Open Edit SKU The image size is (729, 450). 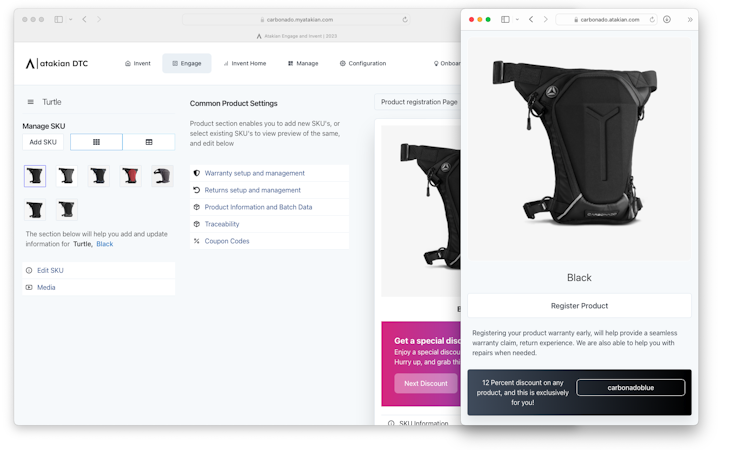pyautogui.click(x=99, y=270)
